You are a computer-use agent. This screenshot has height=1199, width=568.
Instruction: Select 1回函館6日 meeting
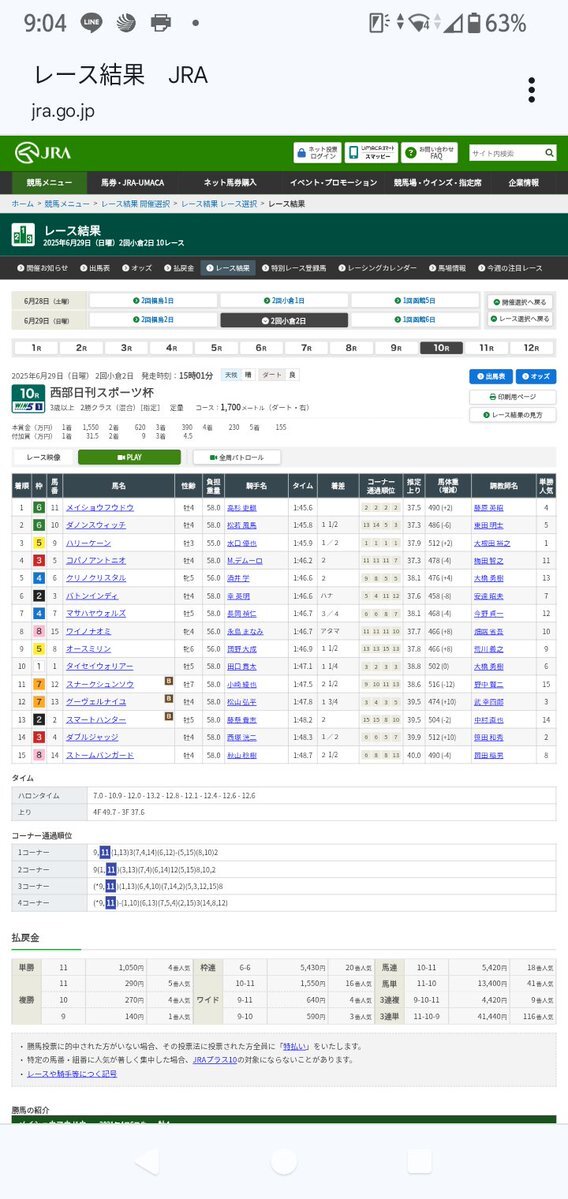point(414,320)
